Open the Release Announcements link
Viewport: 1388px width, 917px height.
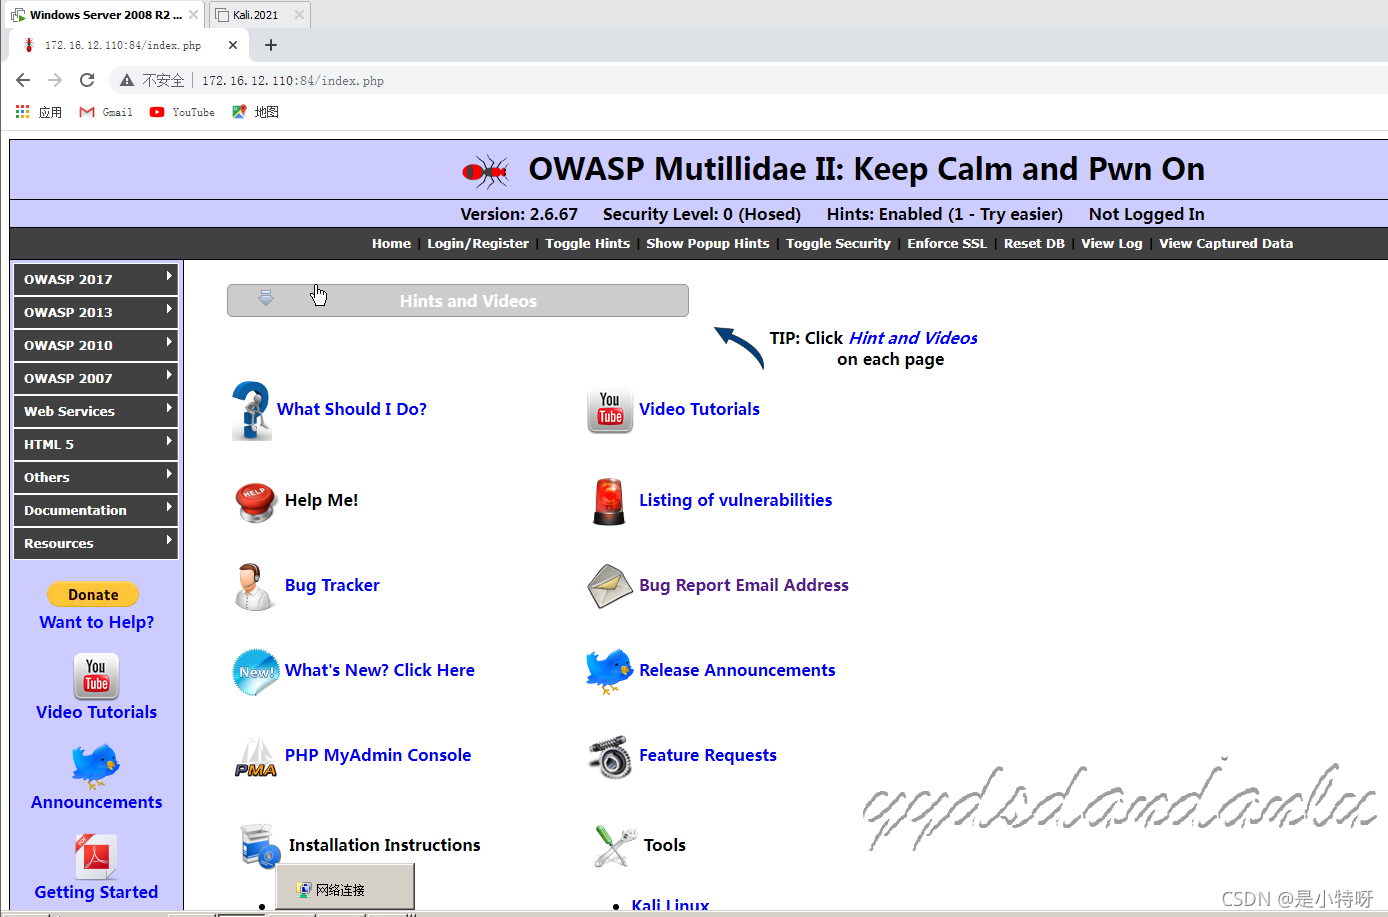tap(737, 670)
